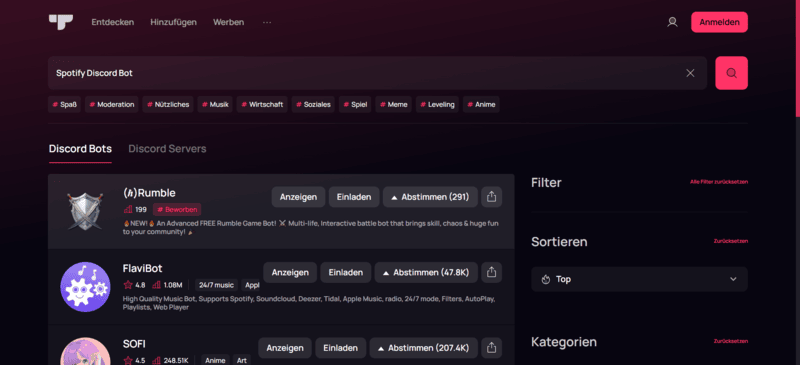Open the FlaviBot gear avatar
Viewport: 800px width, 365px height.
[x=85, y=287]
